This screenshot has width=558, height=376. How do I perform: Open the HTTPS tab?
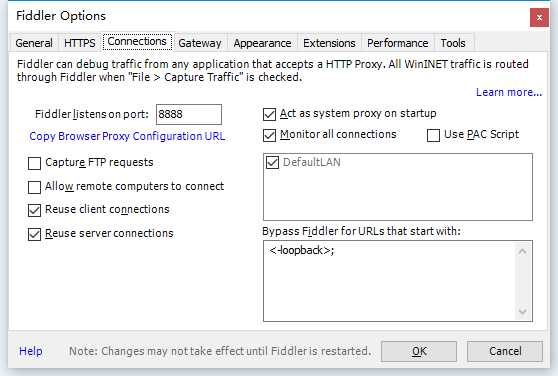tap(80, 43)
